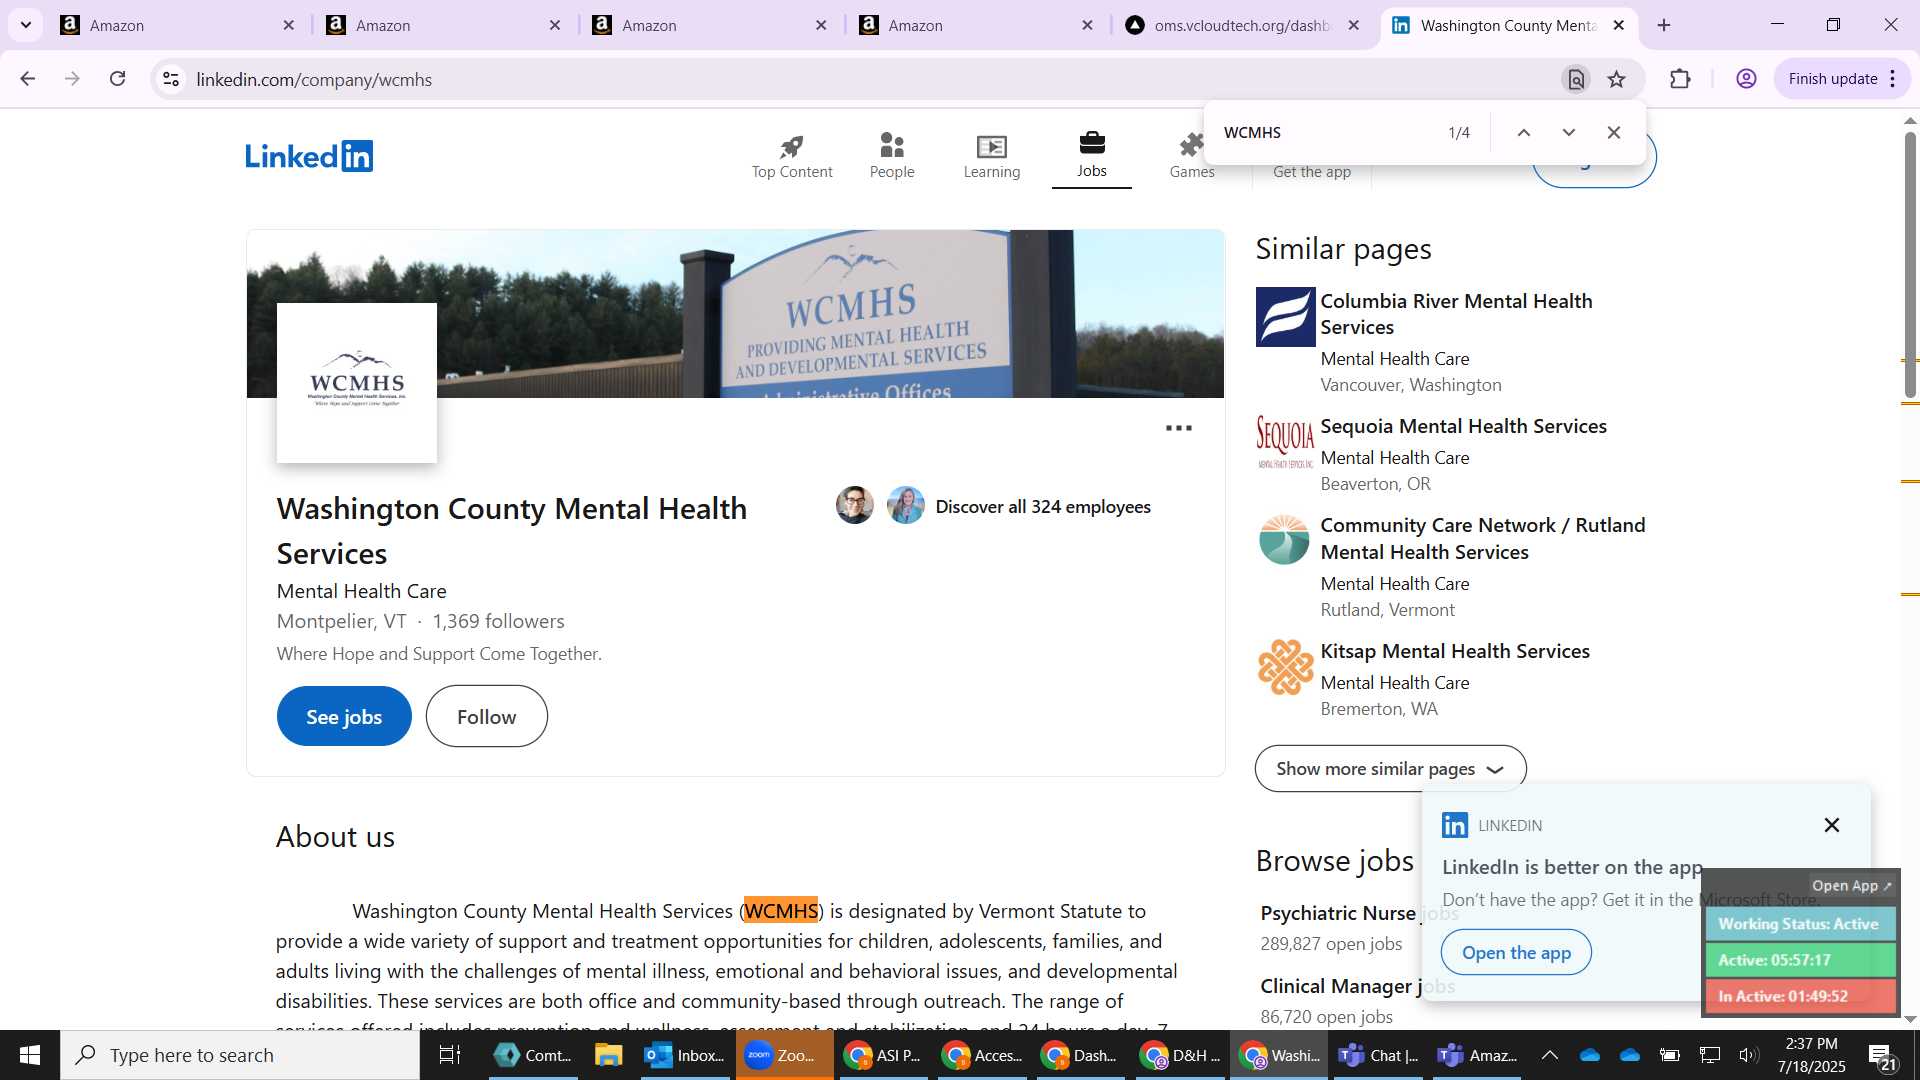Open Columbia River Mental Health Services page
Screen dimensions: 1920x1080
coord(1456,314)
